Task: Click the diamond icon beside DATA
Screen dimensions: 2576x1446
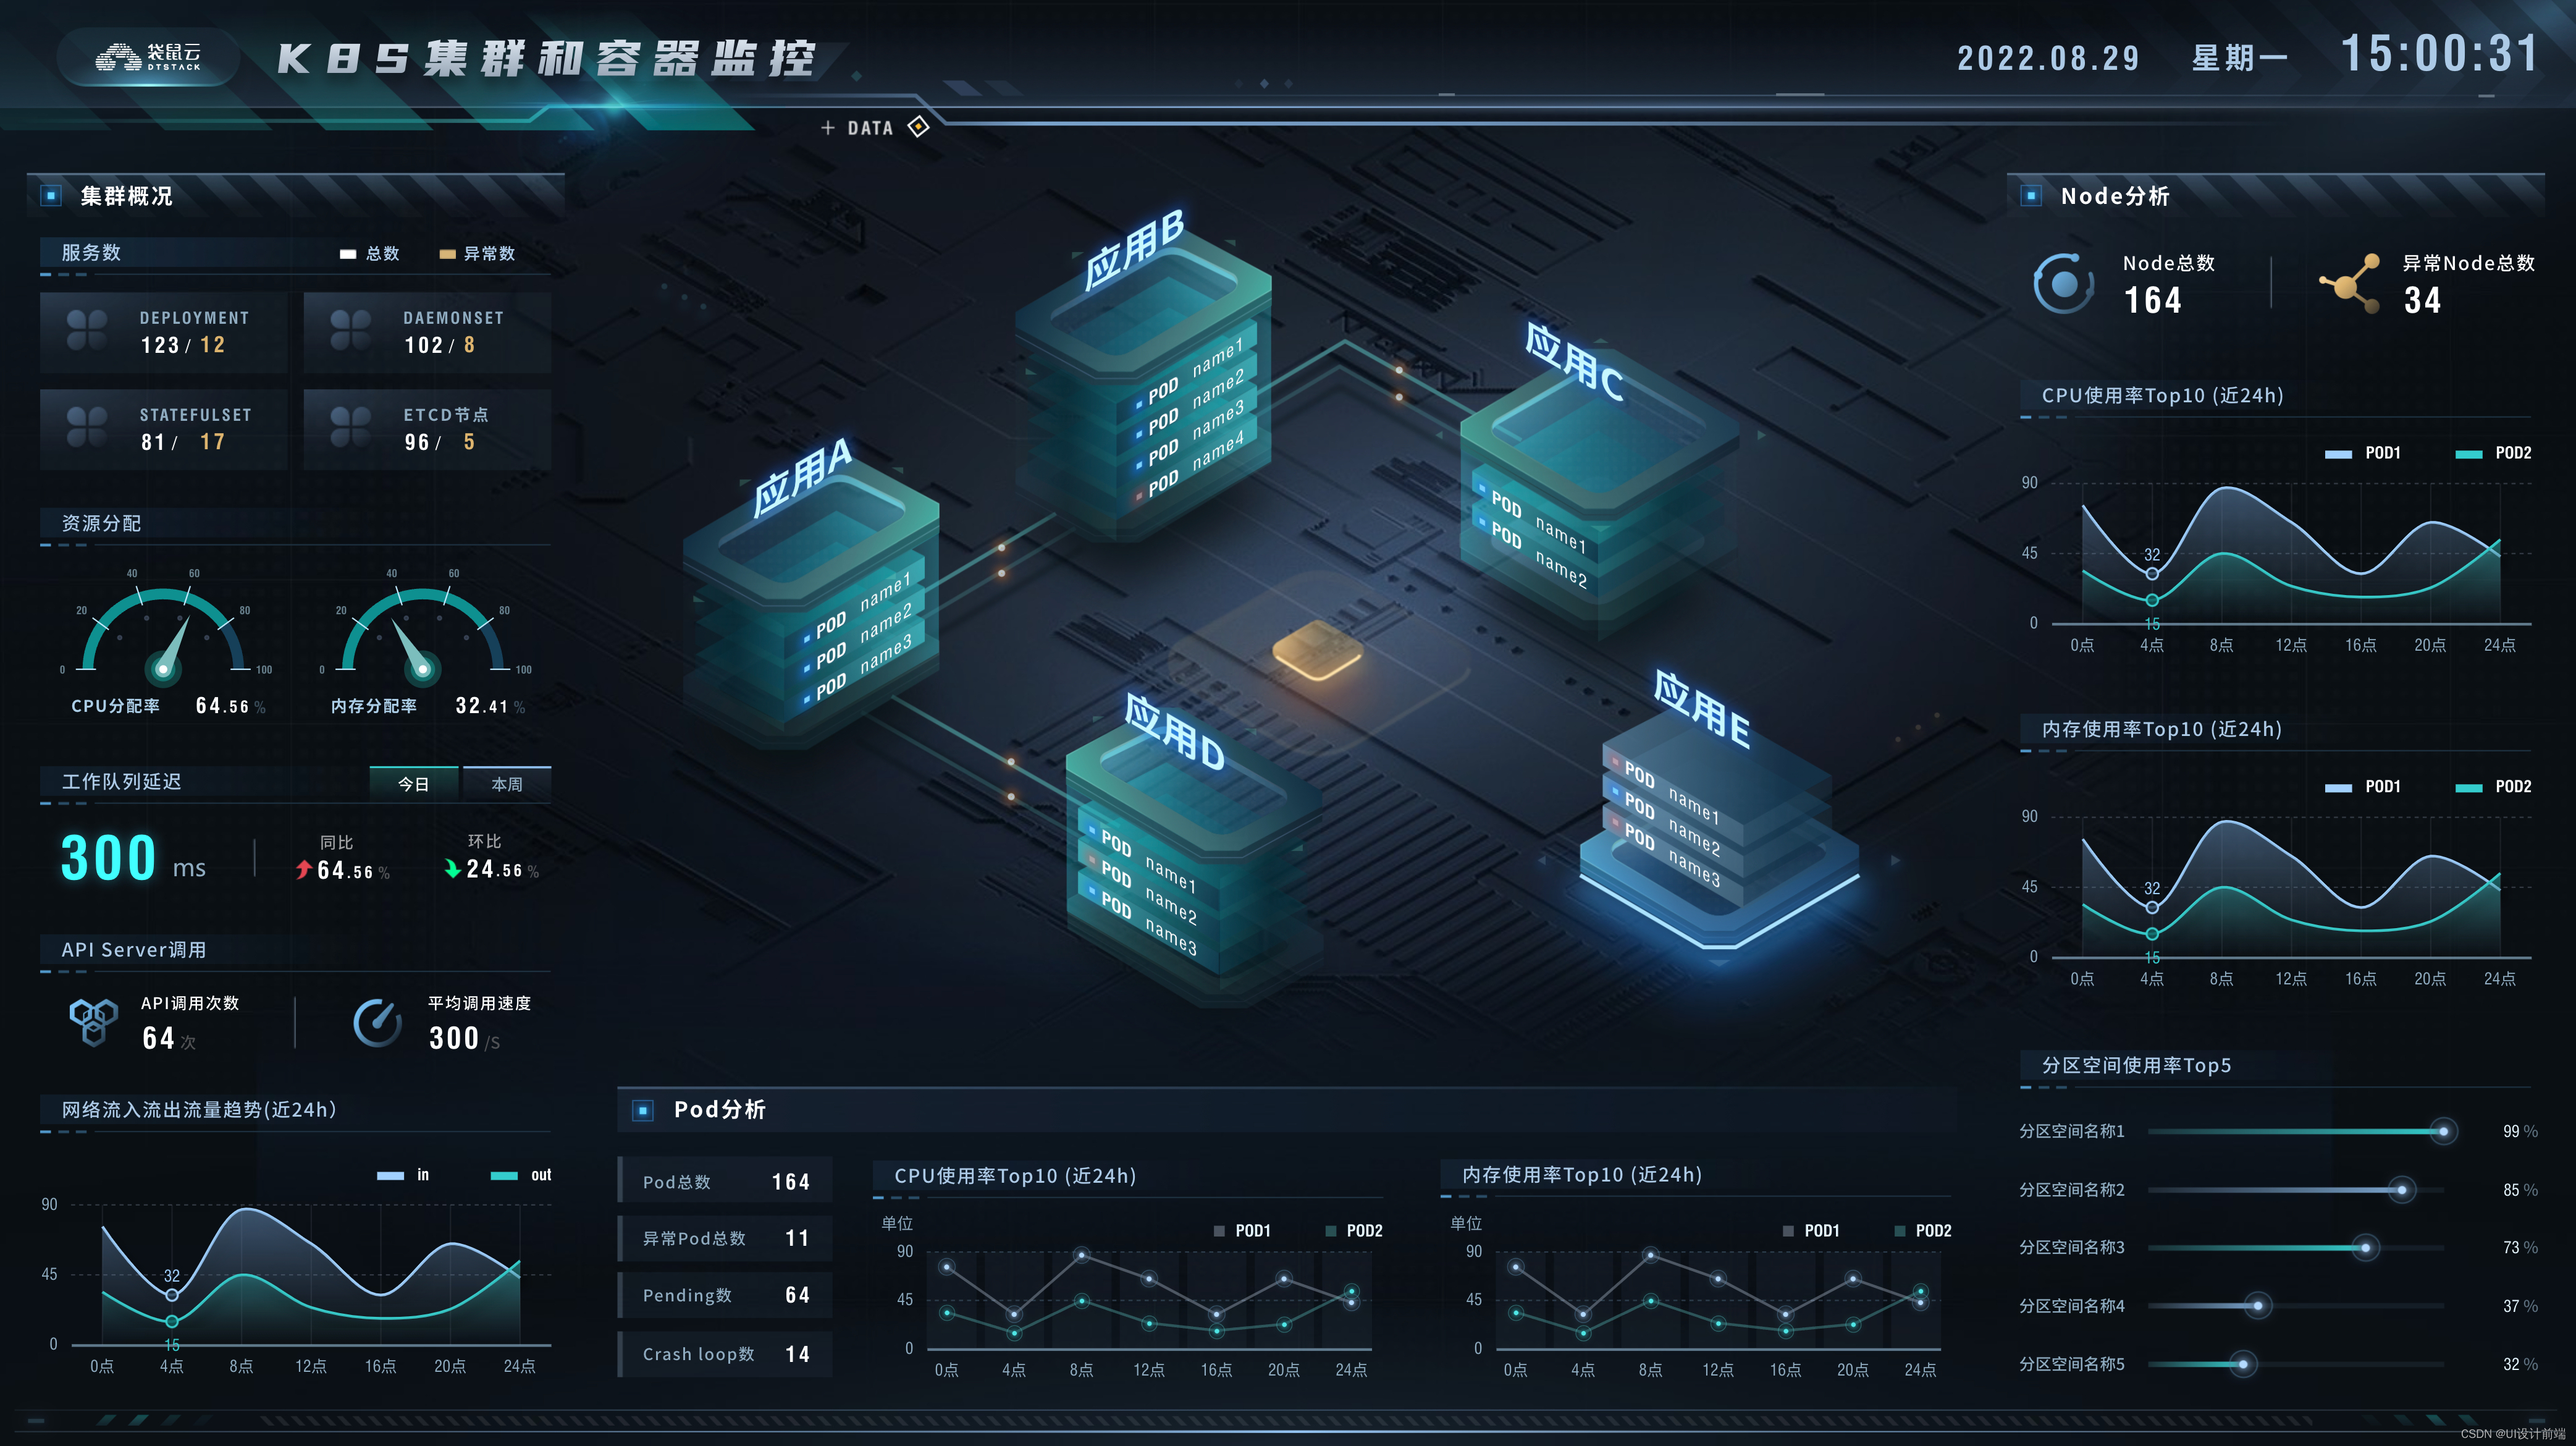Action: (x=918, y=127)
